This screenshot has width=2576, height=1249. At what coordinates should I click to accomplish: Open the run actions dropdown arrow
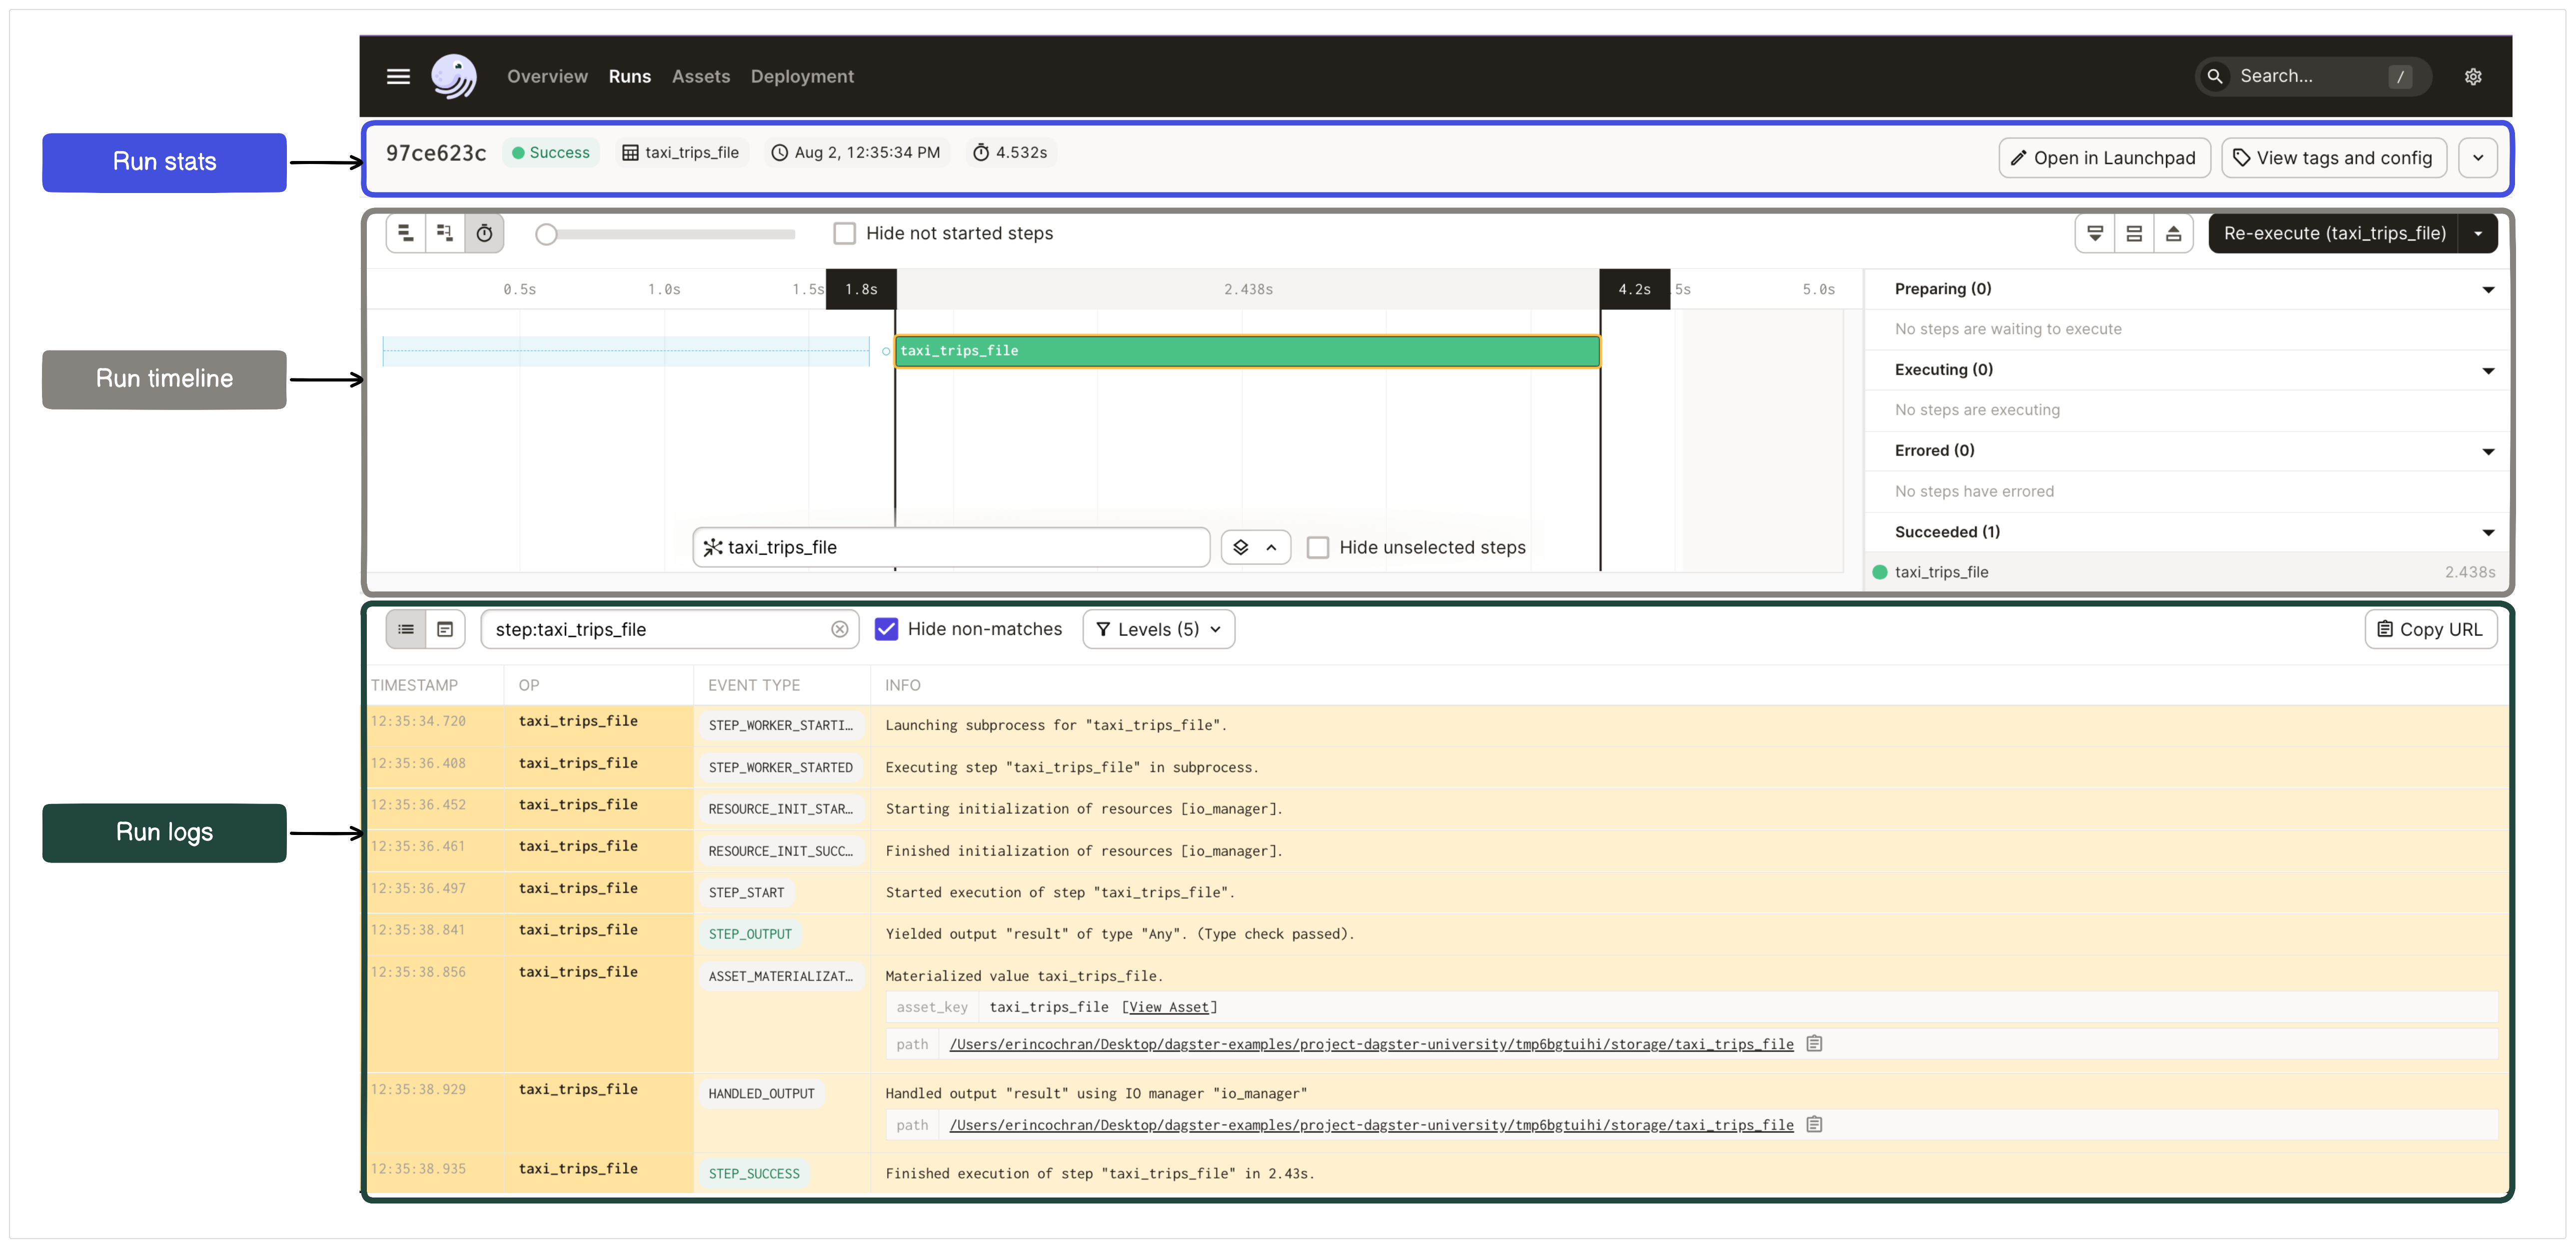(2477, 158)
